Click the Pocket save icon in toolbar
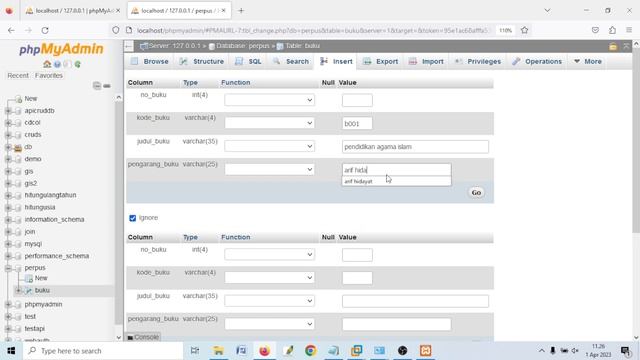The height and width of the screenshot is (360, 640). (596, 30)
